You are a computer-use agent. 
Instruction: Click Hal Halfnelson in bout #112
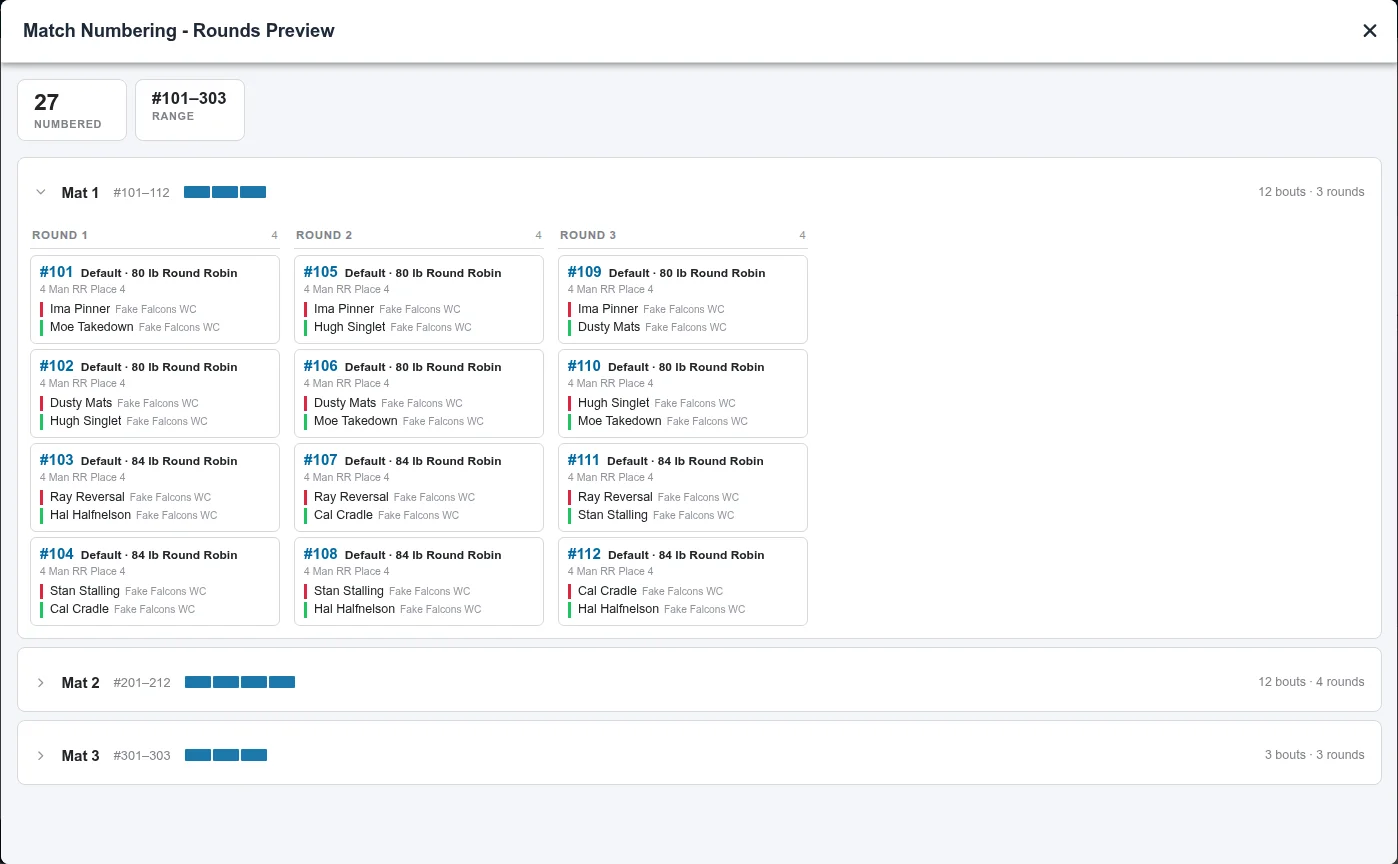point(618,609)
